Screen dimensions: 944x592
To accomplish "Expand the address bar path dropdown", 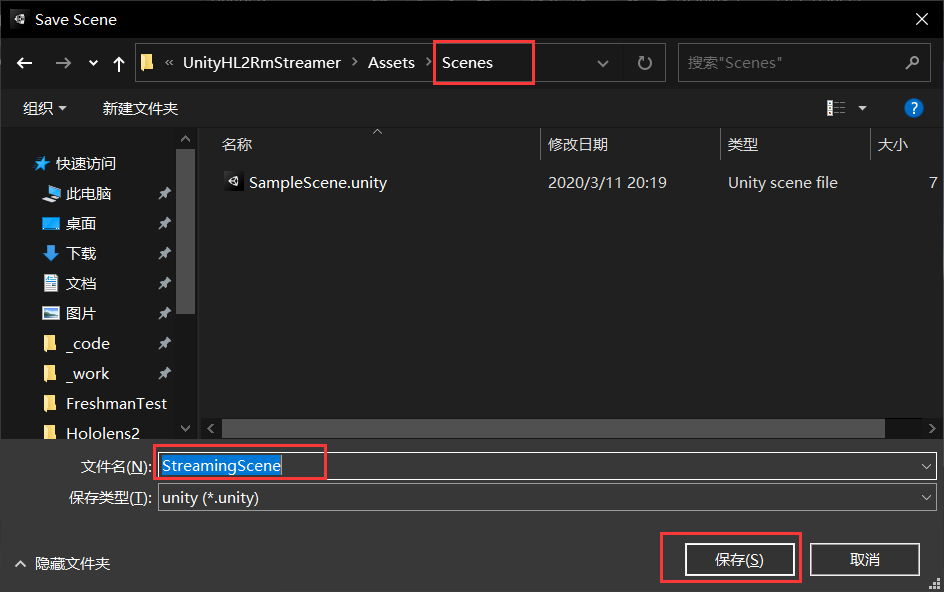I will (x=603, y=63).
